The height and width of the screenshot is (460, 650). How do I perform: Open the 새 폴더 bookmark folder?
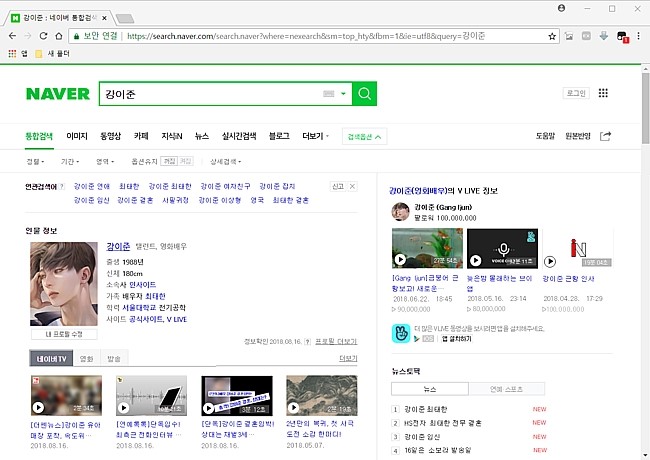[53, 53]
